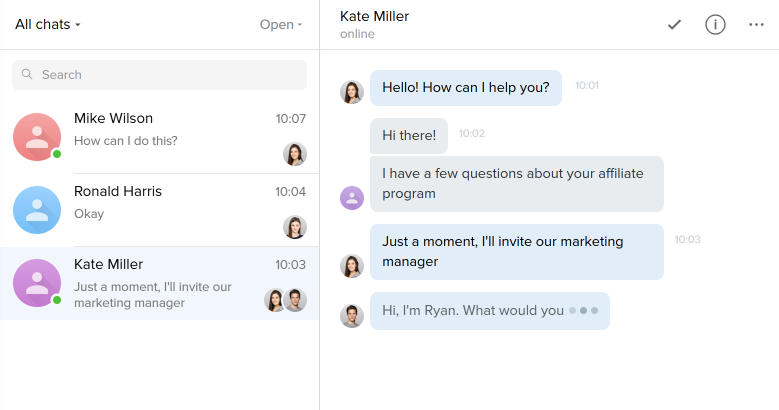Click agent photo in Ronald Harris's row
779x410 pixels.
click(x=295, y=227)
